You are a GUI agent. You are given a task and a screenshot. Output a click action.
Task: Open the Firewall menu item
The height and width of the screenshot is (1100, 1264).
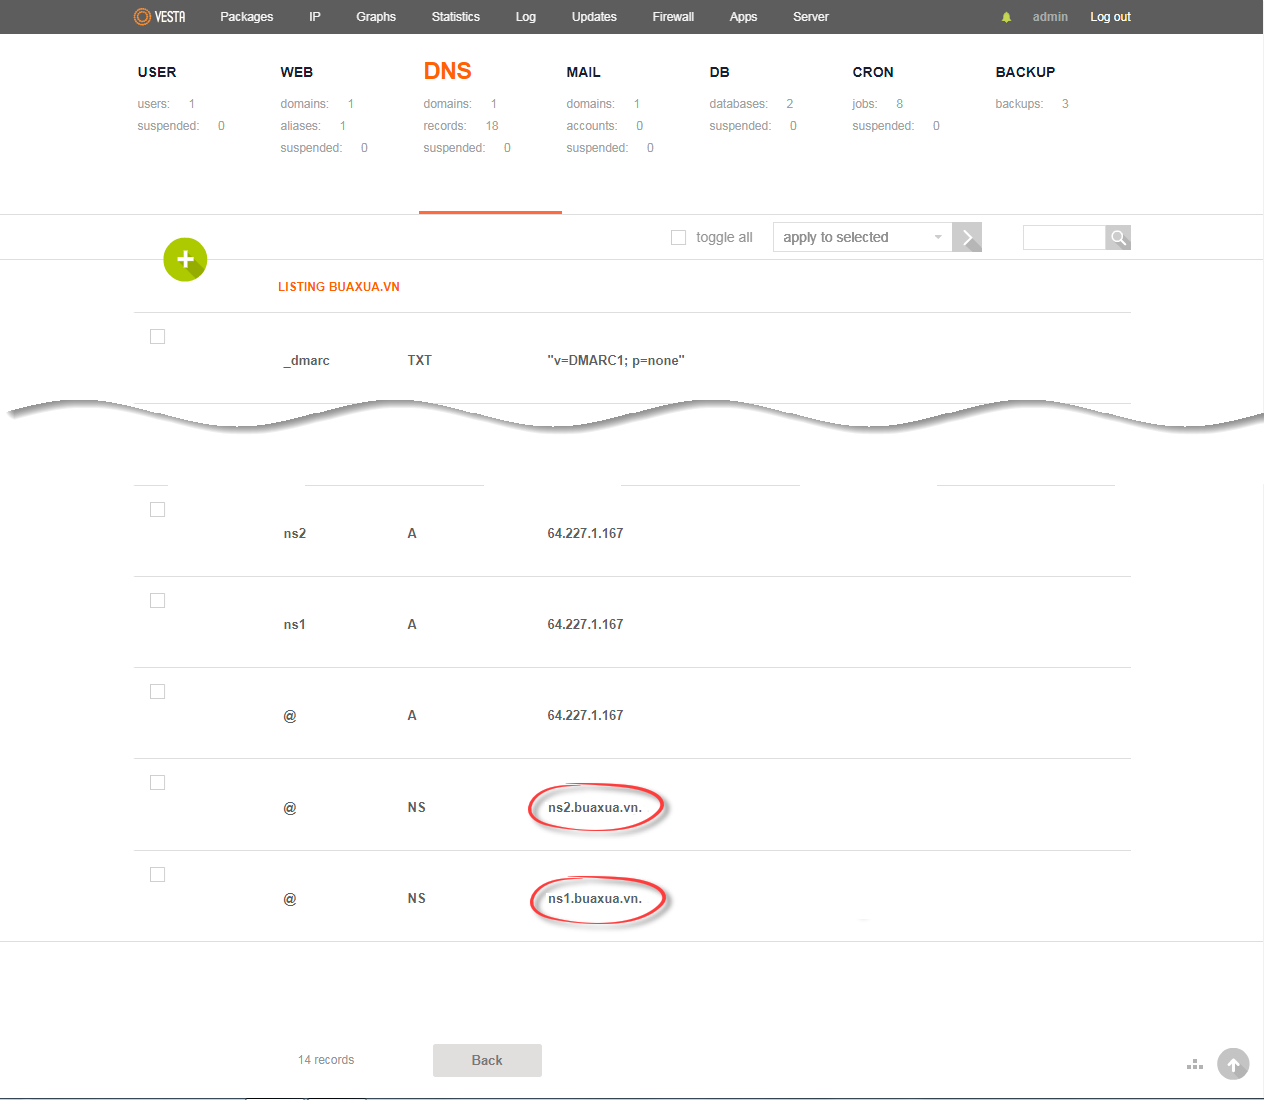(x=673, y=17)
